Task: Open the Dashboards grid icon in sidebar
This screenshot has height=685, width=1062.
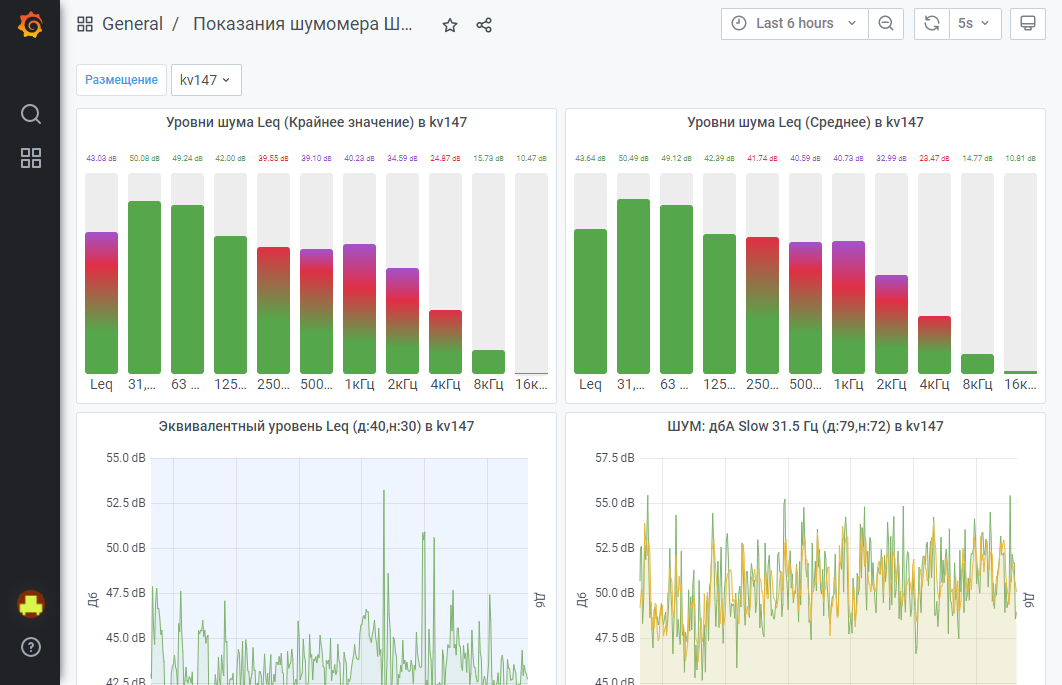Action: tap(31, 158)
